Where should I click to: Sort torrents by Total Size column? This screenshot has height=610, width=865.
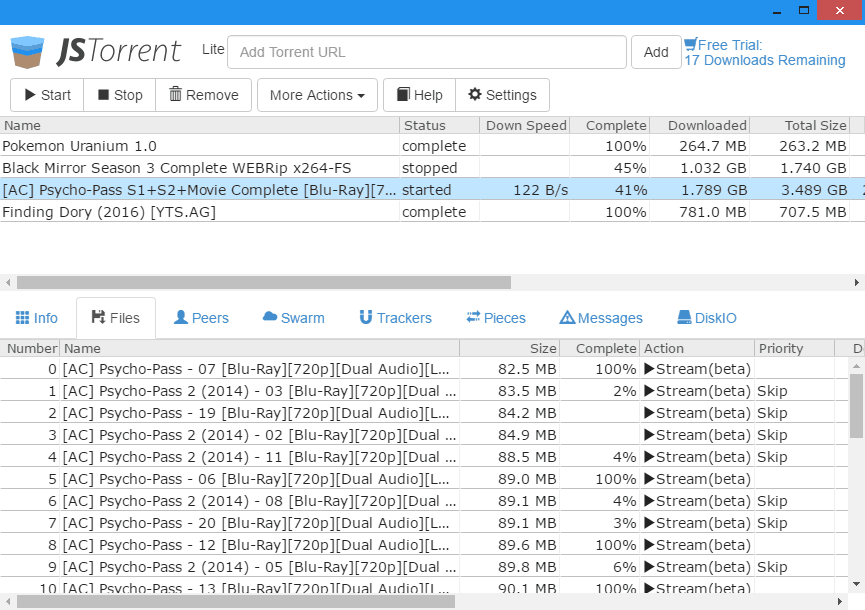[x=799, y=125]
